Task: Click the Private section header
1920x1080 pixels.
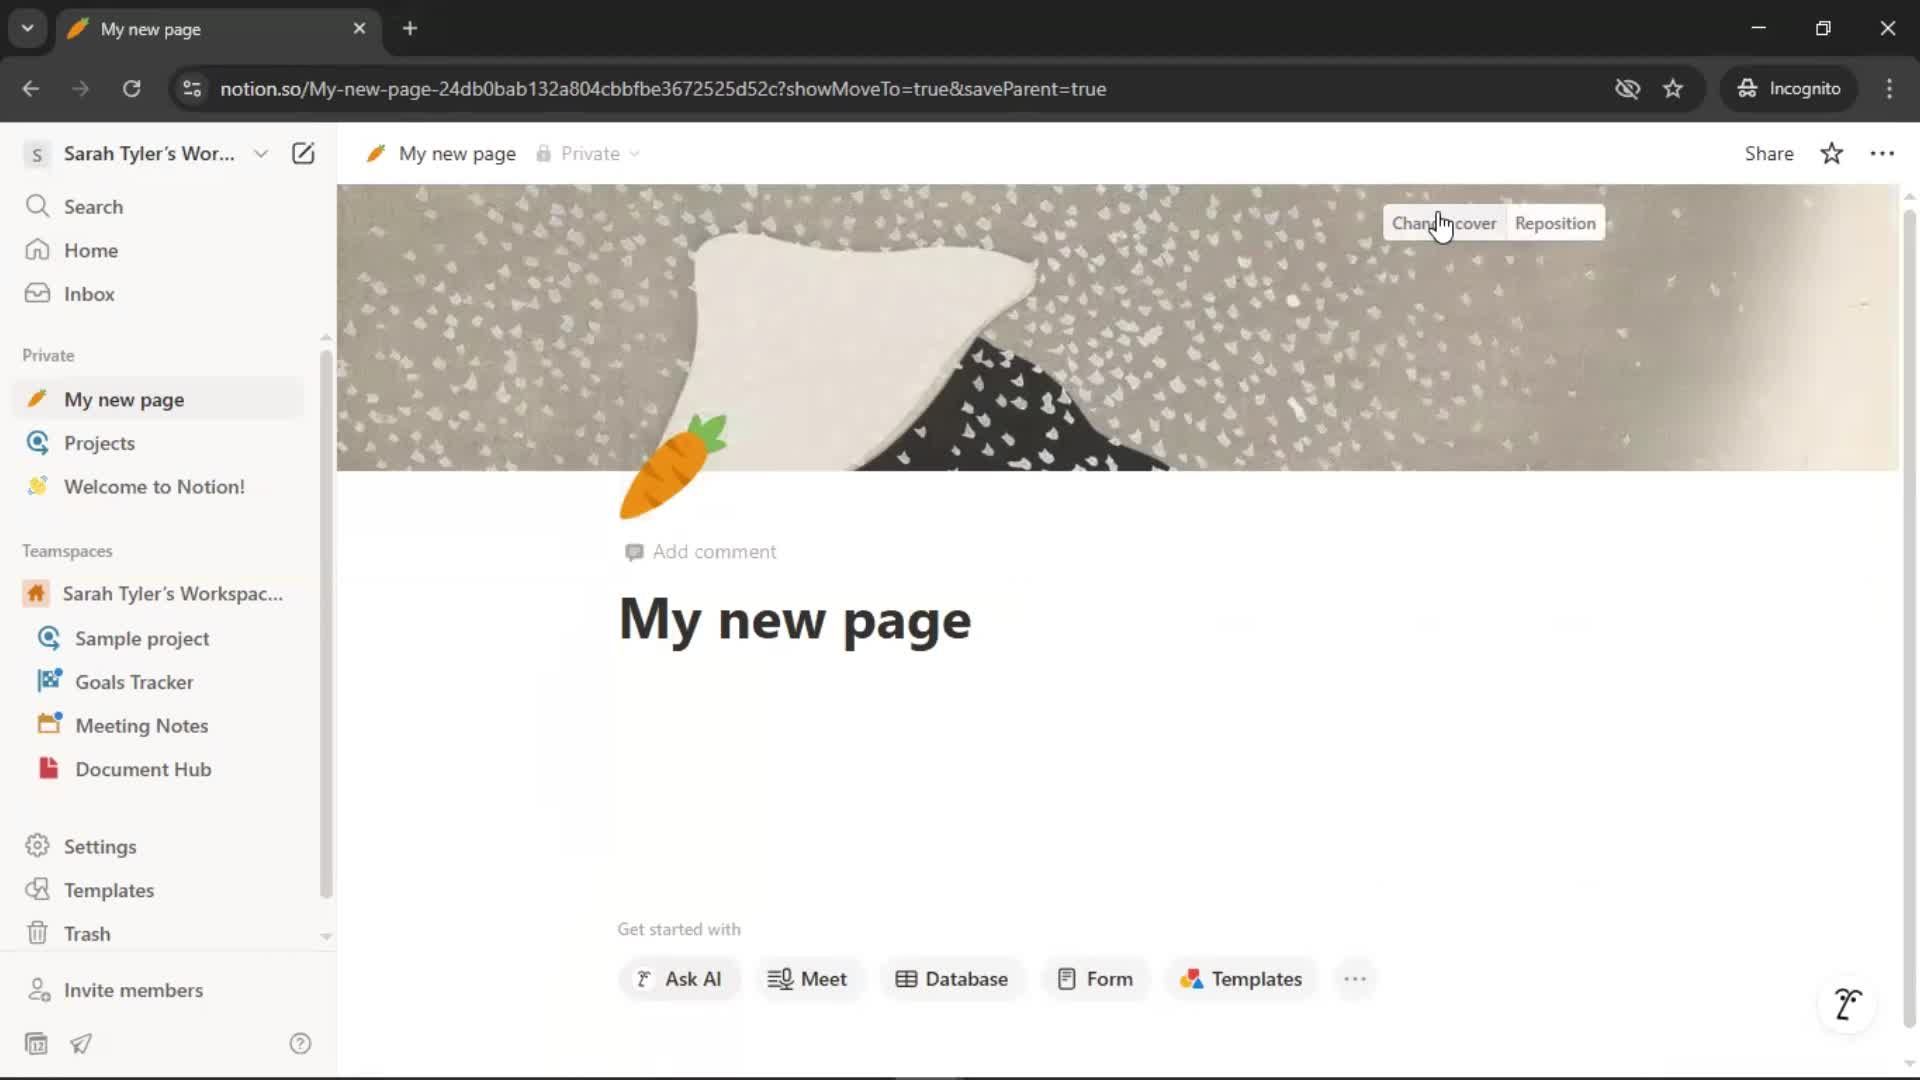Action: 48,356
